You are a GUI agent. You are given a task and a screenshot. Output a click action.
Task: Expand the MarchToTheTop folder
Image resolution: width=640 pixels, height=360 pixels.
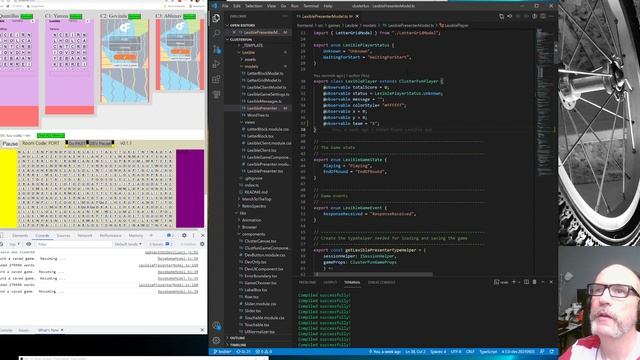pyautogui.click(x=256, y=199)
